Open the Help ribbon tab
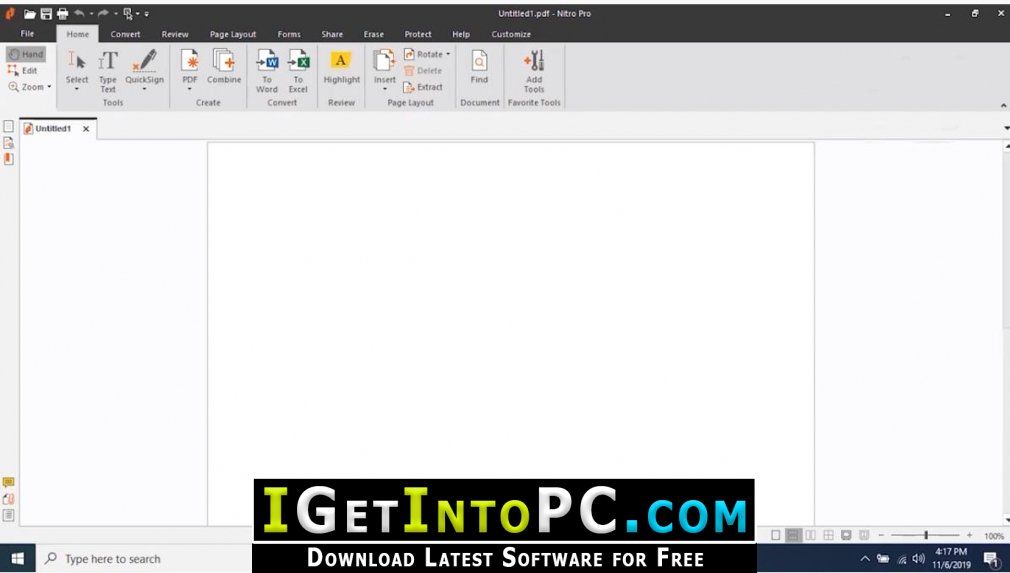The image size is (1010, 573). (461, 34)
